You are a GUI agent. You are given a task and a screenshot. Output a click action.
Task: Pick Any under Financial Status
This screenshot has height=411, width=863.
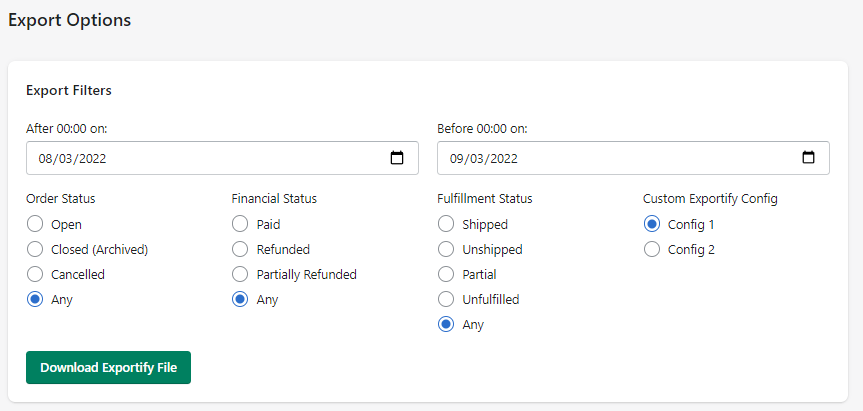click(240, 299)
